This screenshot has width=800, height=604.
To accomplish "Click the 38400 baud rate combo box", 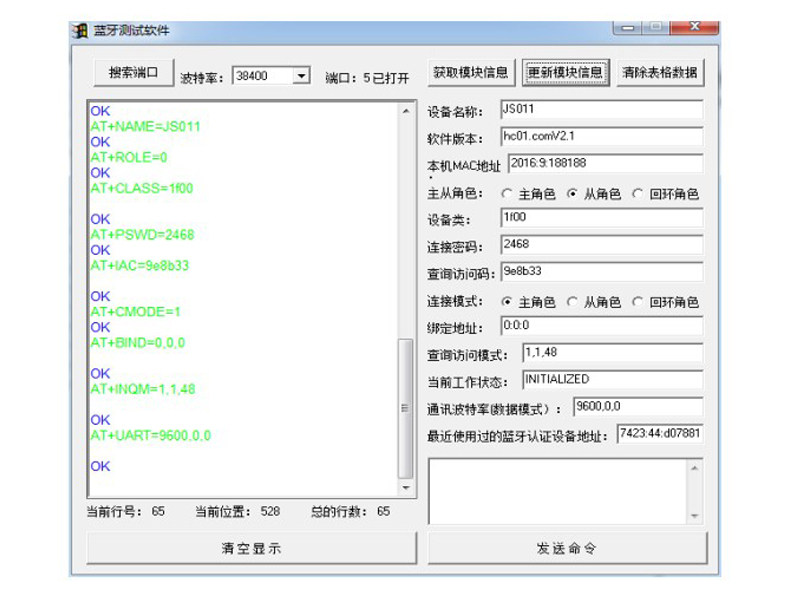I will pos(270,76).
